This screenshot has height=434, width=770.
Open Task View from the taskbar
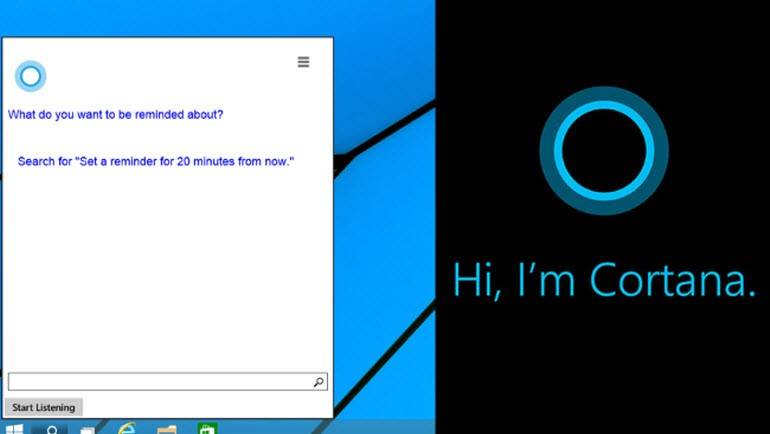click(x=87, y=431)
